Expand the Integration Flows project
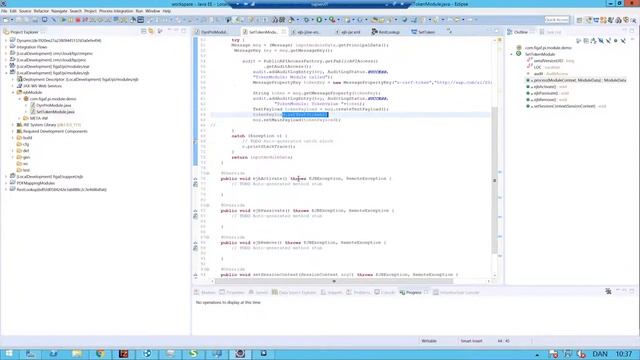 [x=6, y=47]
